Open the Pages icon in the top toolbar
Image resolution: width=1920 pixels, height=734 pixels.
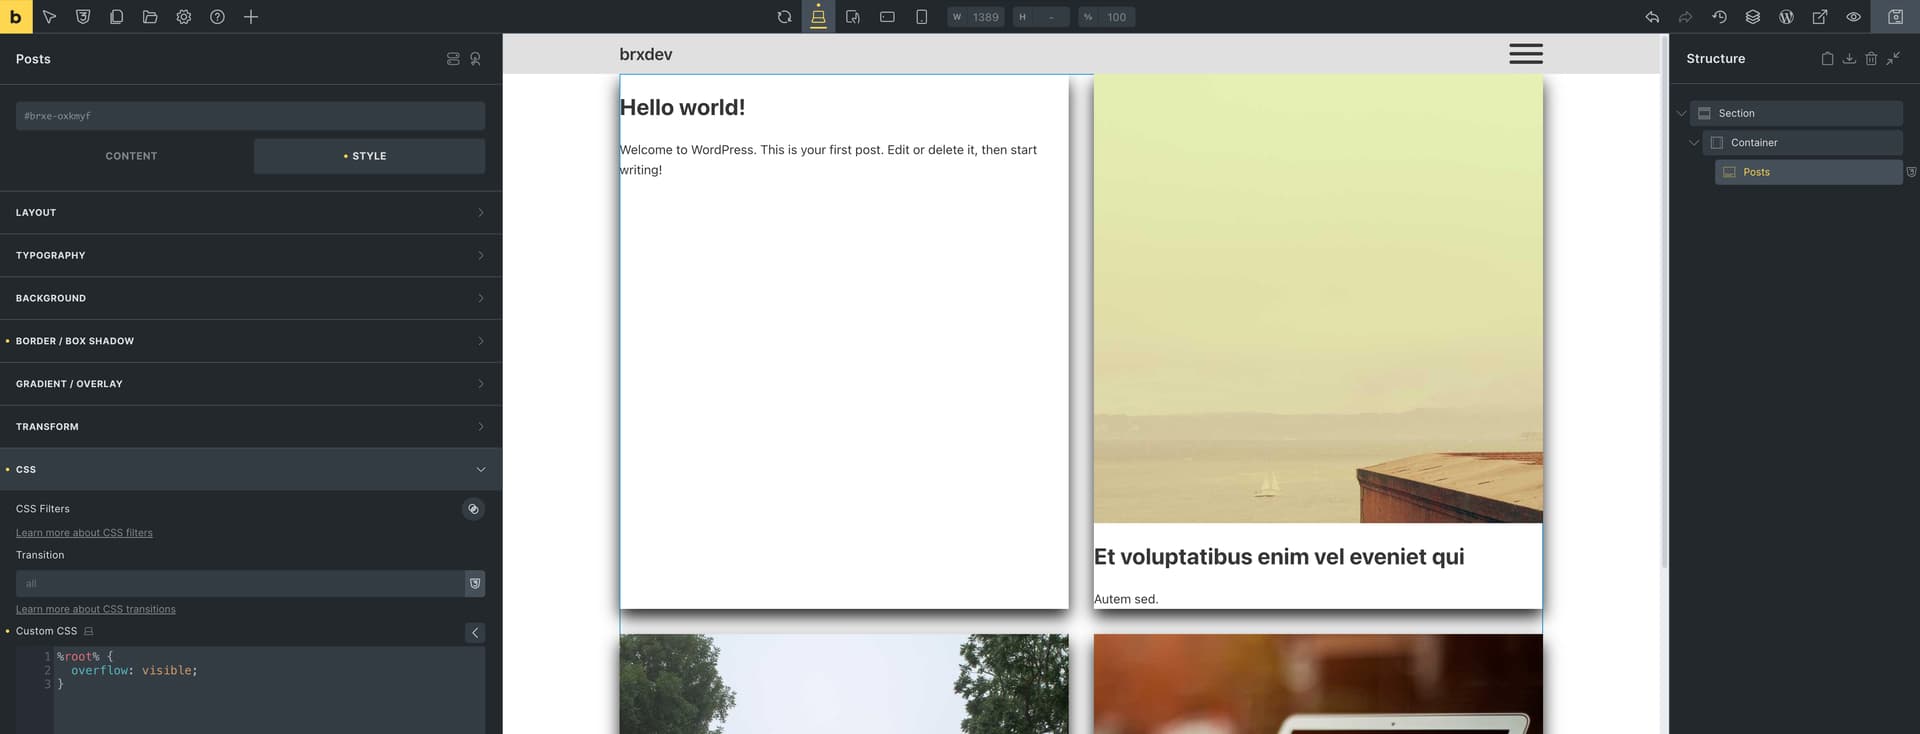pos(116,17)
